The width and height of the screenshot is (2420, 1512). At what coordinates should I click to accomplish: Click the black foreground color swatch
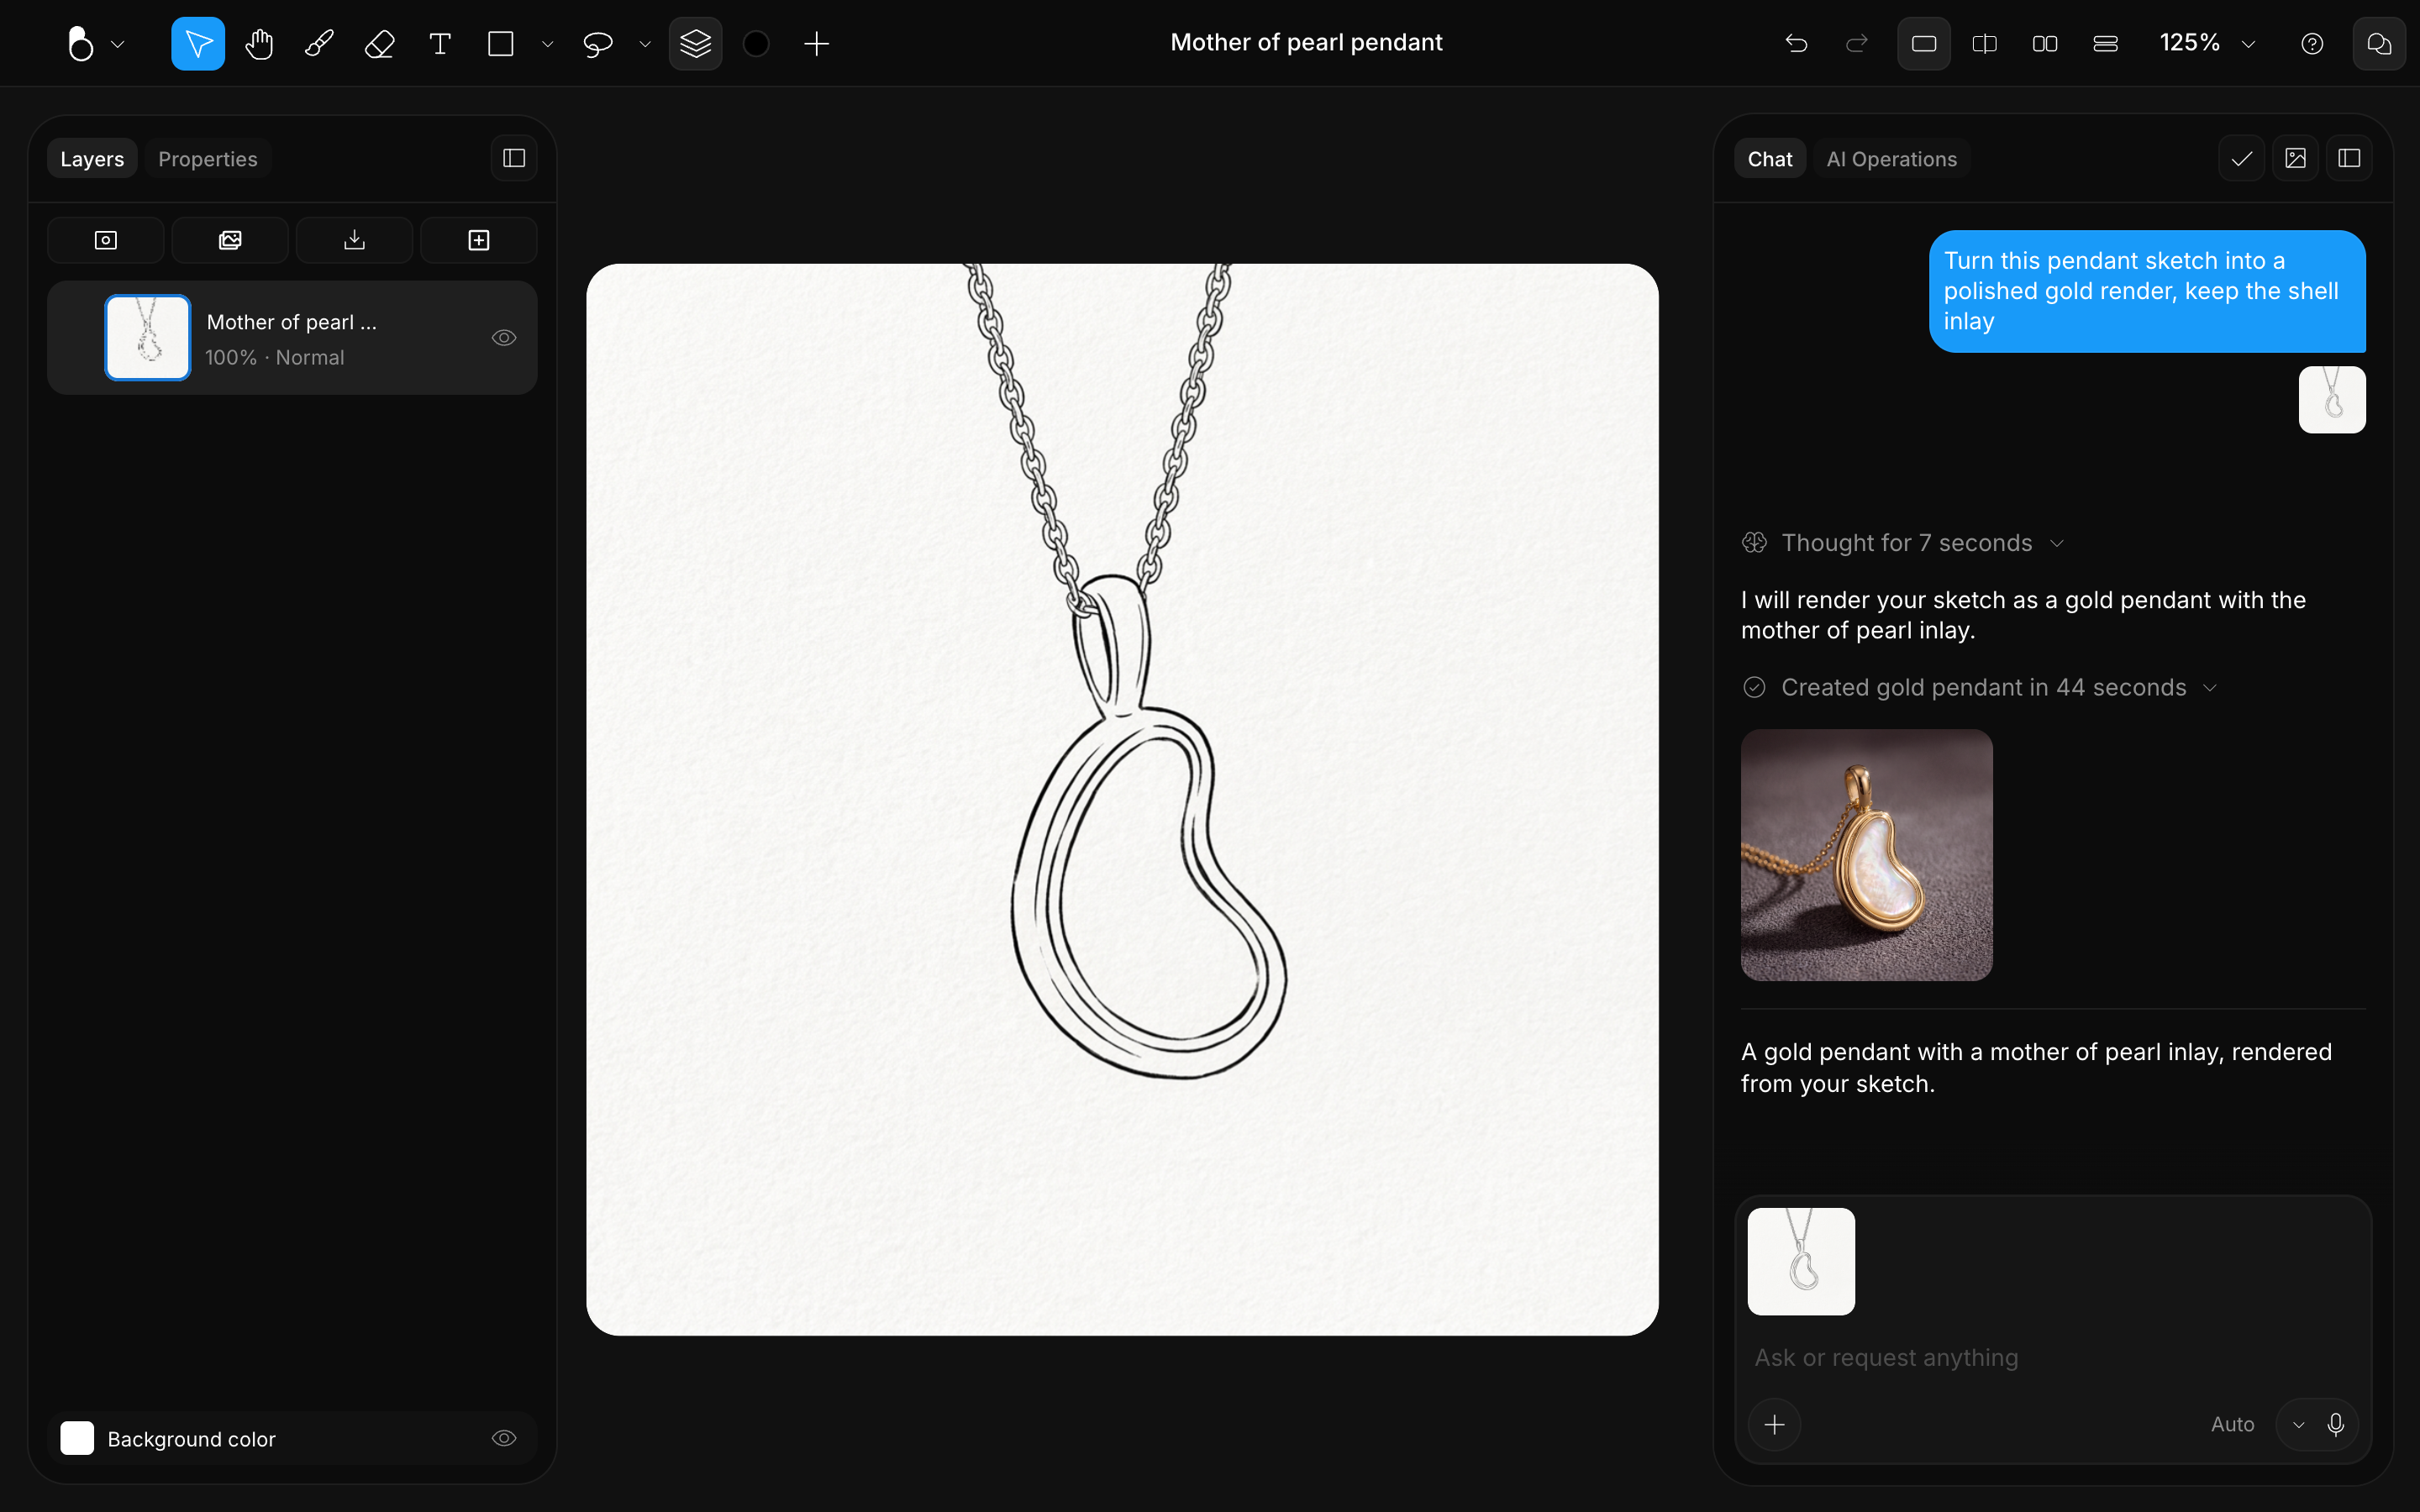[756, 43]
